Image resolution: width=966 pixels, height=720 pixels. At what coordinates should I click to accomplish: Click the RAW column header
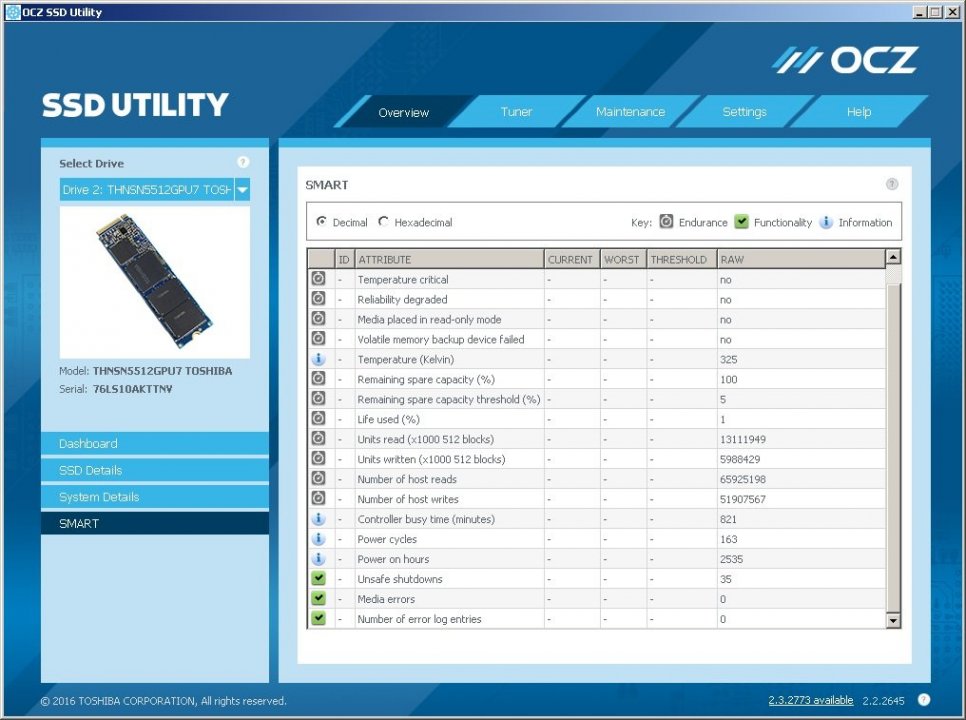tap(802, 259)
